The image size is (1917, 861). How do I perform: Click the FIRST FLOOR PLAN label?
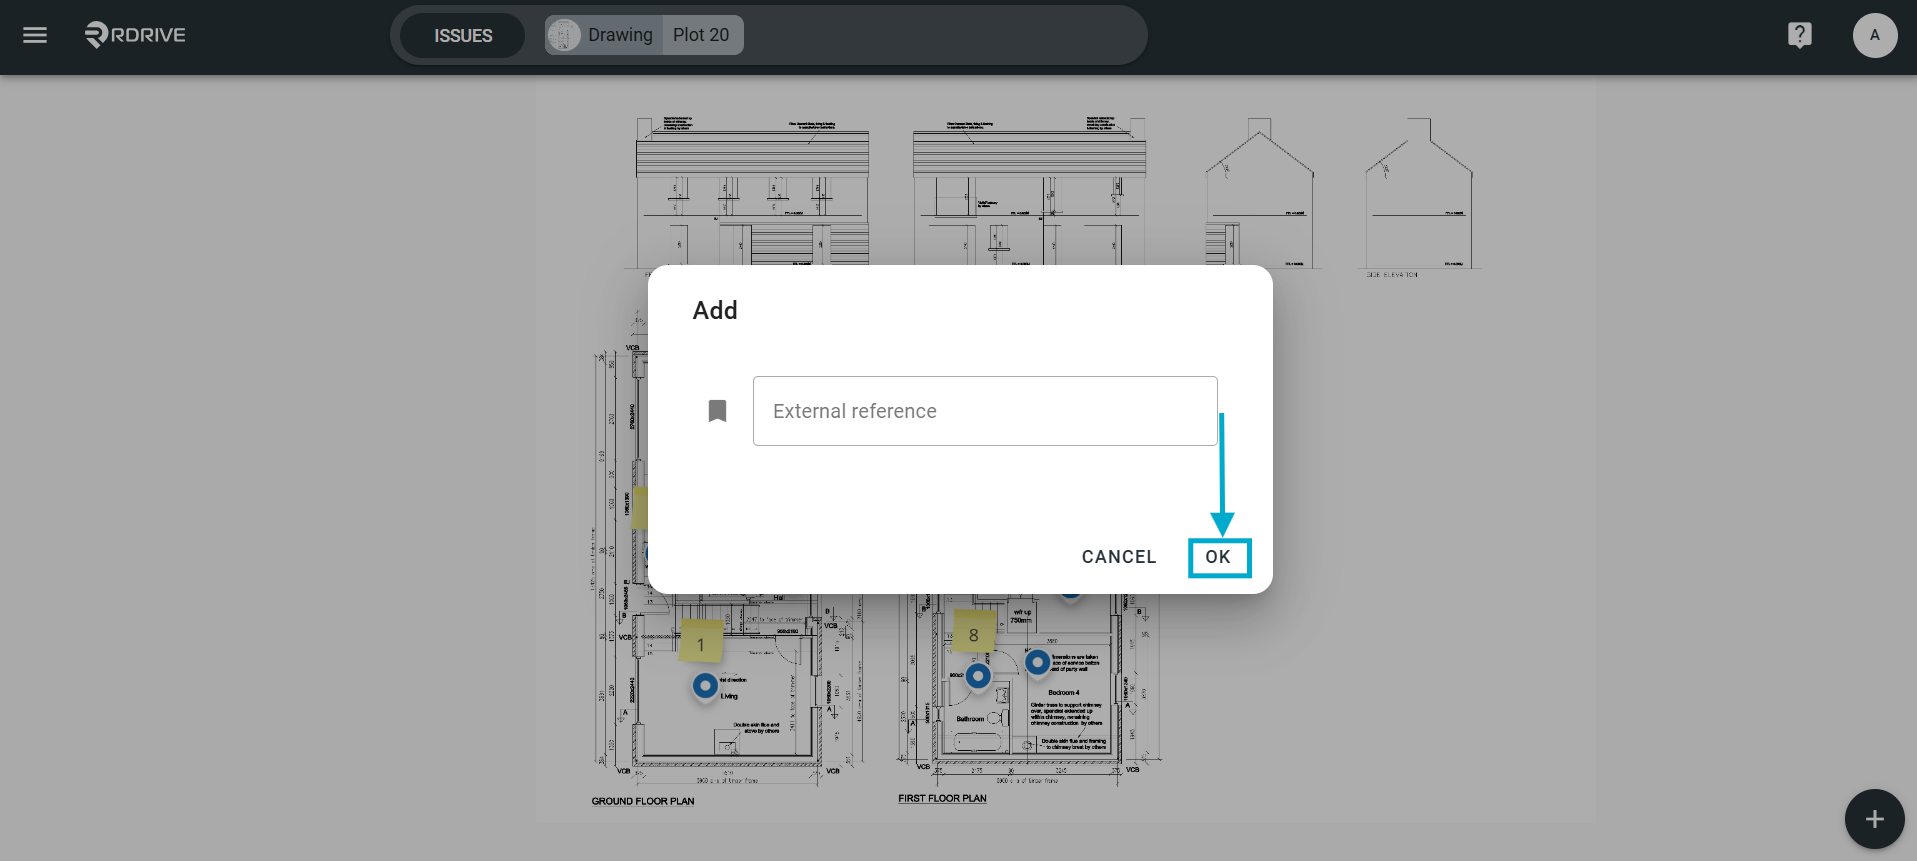point(942,798)
